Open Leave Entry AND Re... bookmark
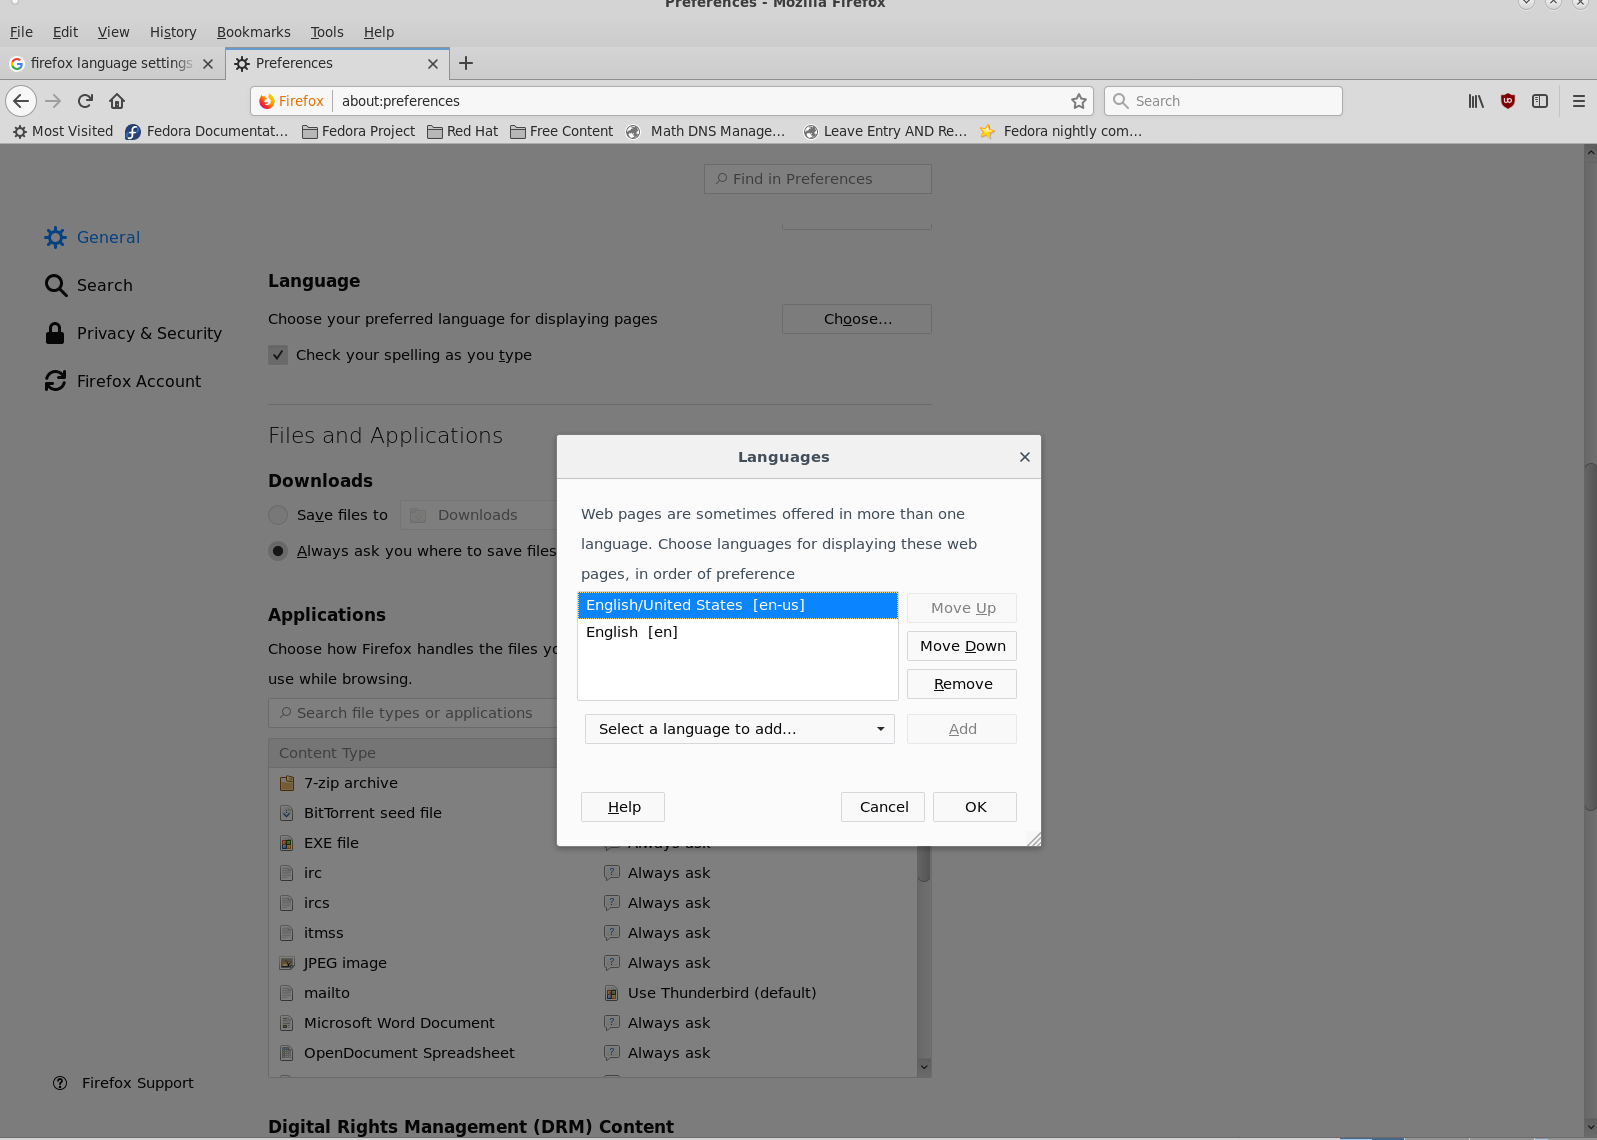1597x1140 pixels. (885, 131)
